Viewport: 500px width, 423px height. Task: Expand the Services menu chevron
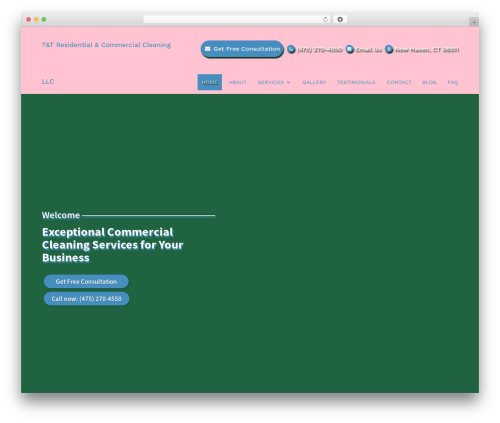[x=288, y=82]
